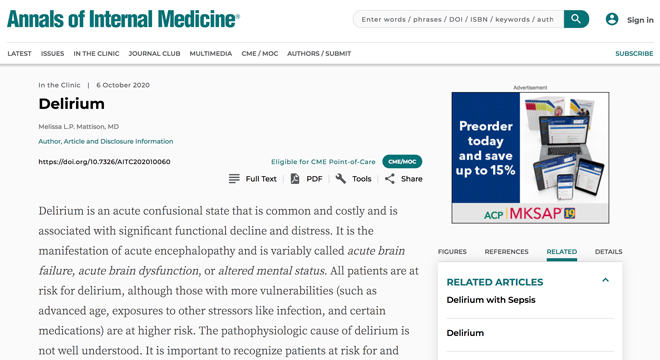Click the MKSAP 19 advertisement banner

530,158
